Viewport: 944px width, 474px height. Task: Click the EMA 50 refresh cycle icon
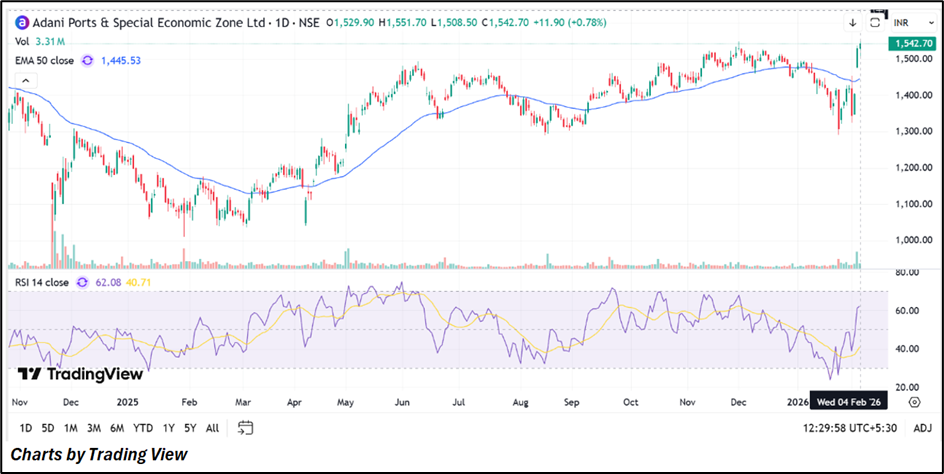coord(87,61)
